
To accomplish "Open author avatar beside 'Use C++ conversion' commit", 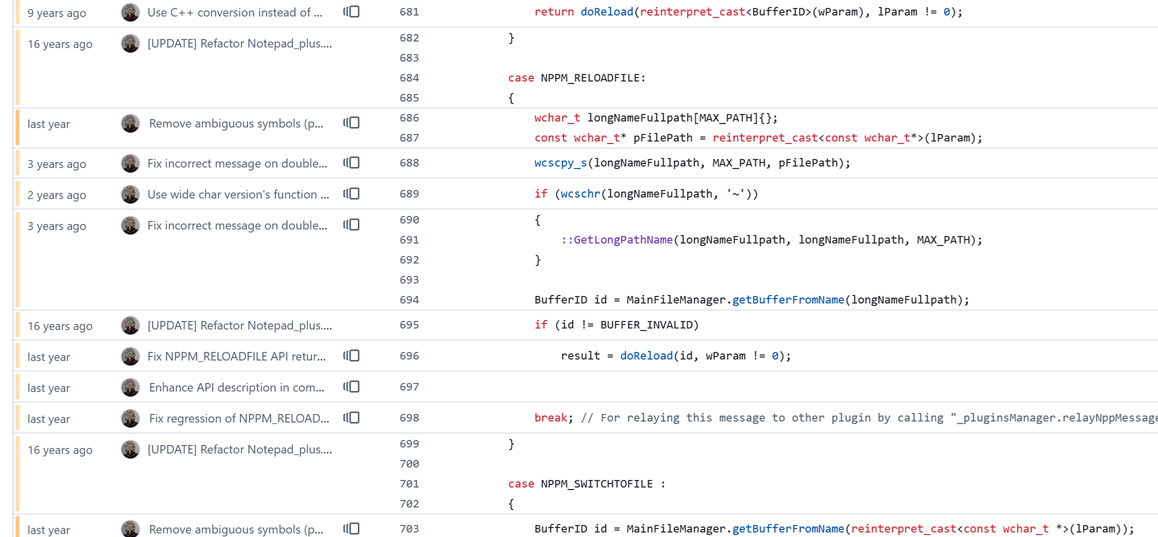I will click(x=130, y=12).
